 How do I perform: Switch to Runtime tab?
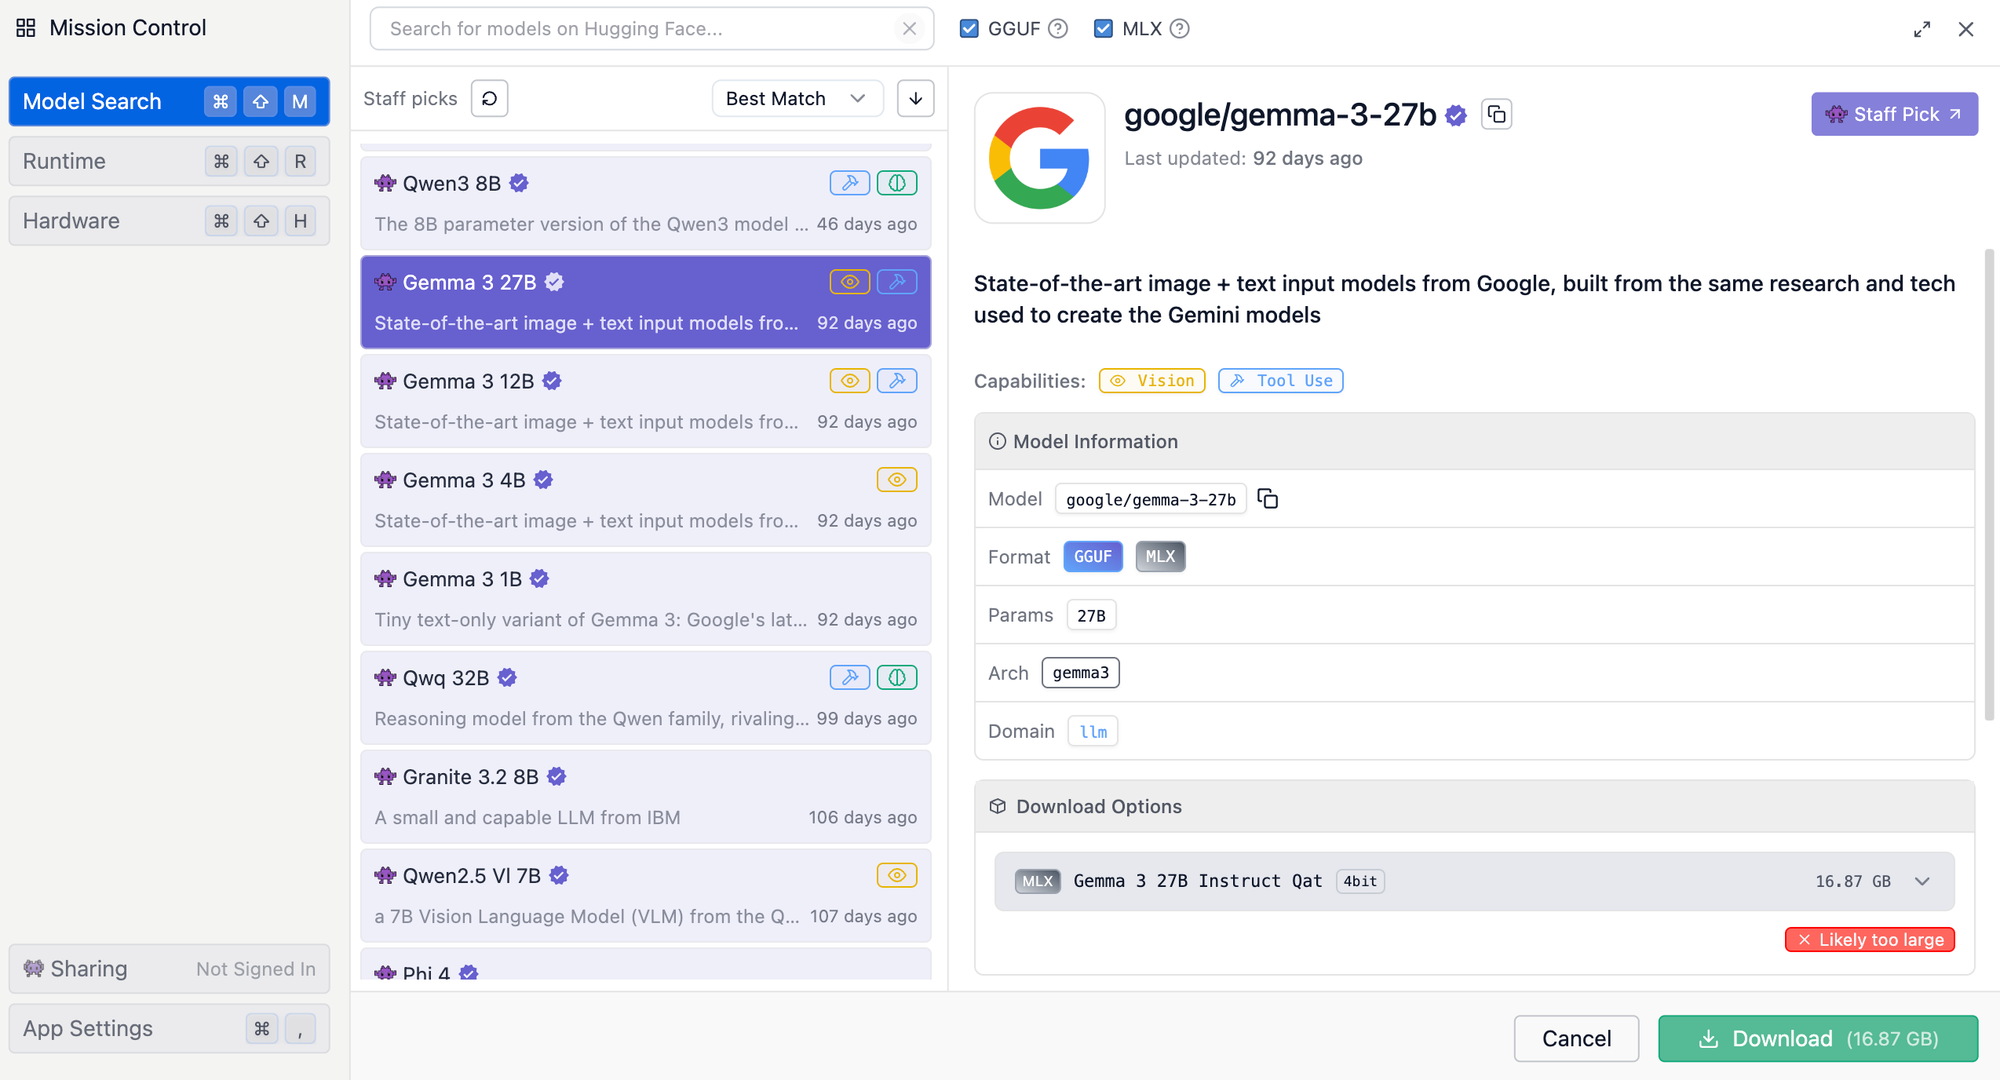[x=169, y=161]
